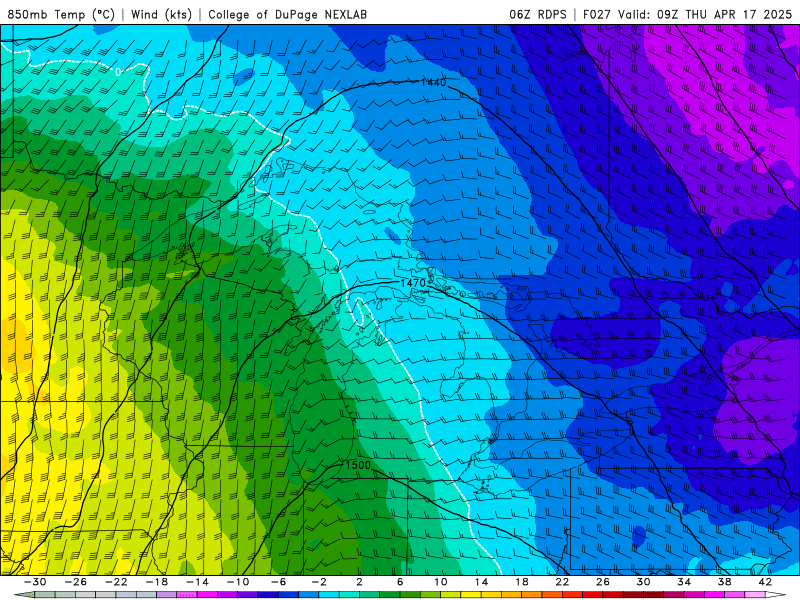
Task: Click the '06Z RDPS' model run label
Action: [538, 14]
